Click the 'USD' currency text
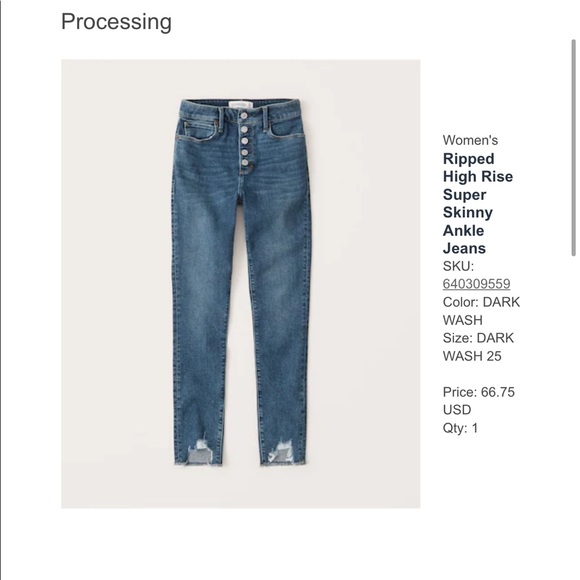 457,410
